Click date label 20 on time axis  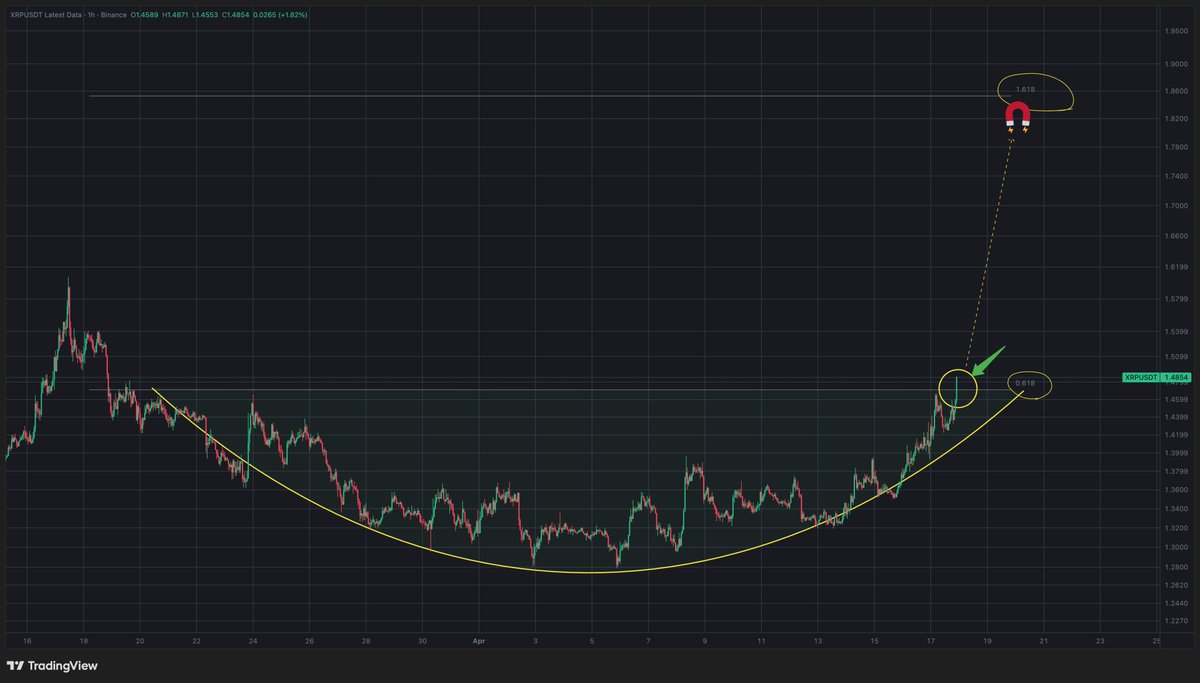pos(140,640)
